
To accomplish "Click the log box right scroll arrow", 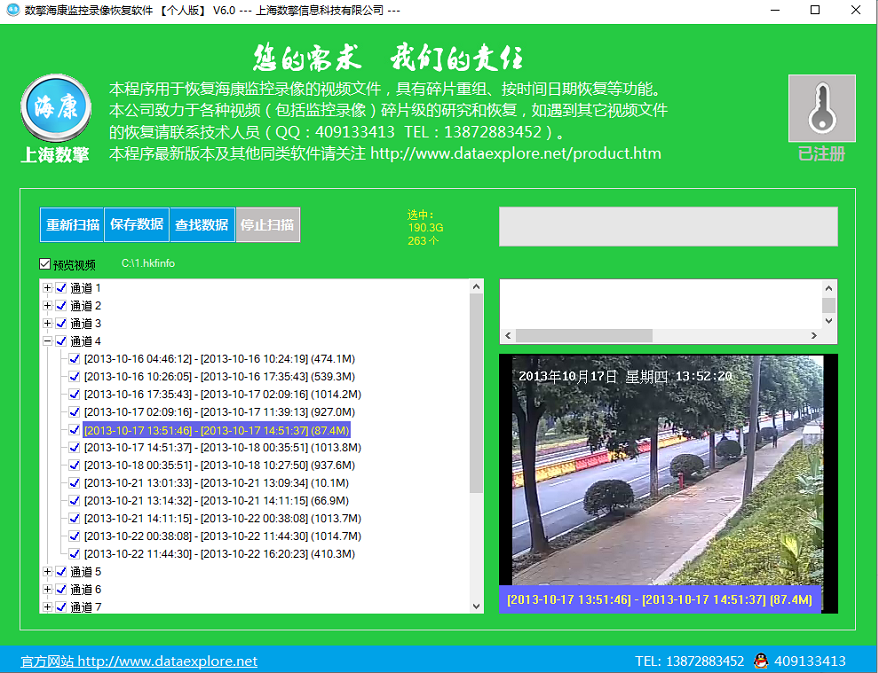I will pos(814,335).
